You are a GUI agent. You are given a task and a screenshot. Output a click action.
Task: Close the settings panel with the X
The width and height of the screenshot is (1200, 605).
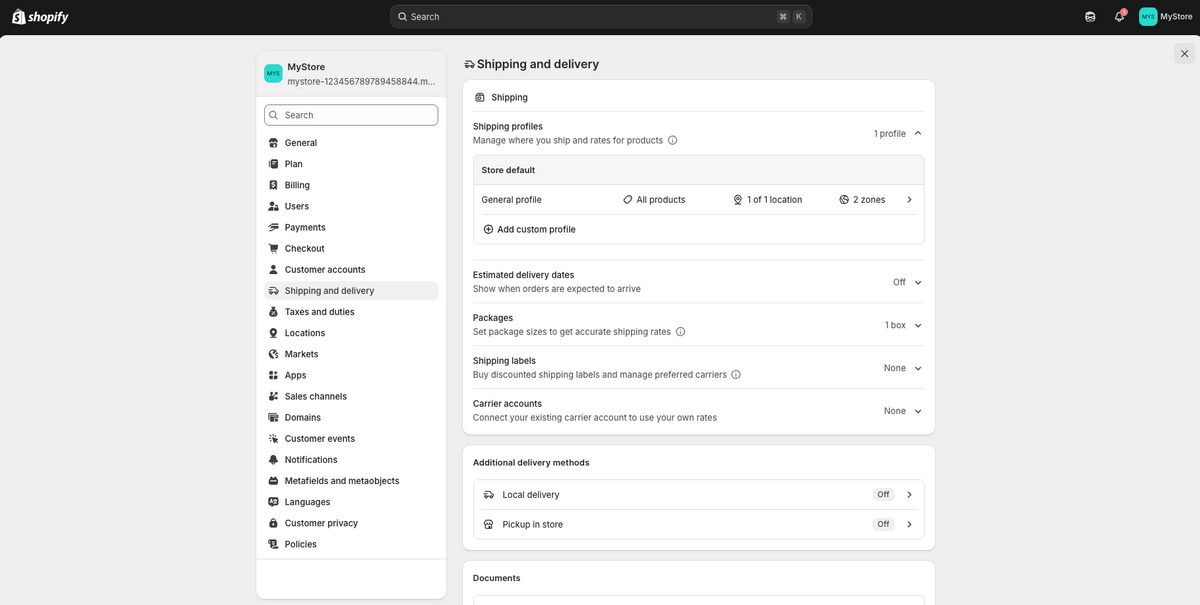[1184, 54]
